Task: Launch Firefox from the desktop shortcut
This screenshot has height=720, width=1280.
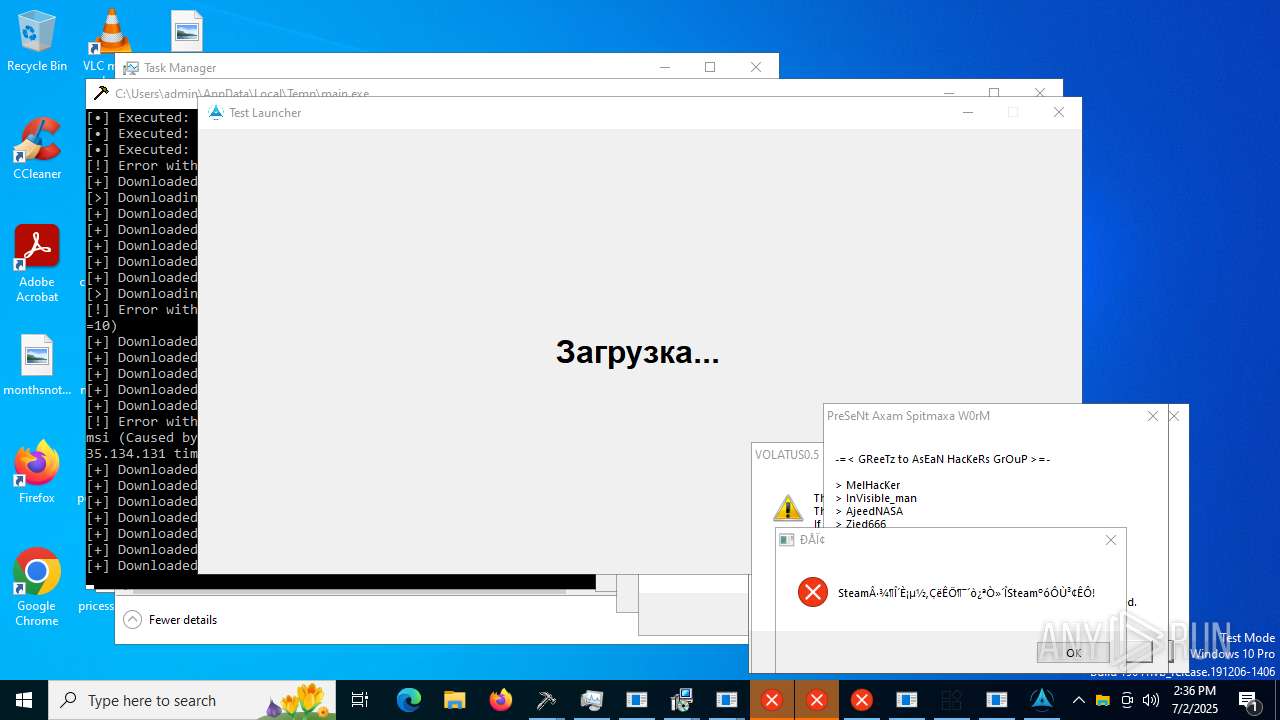Action: [x=37, y=472]
